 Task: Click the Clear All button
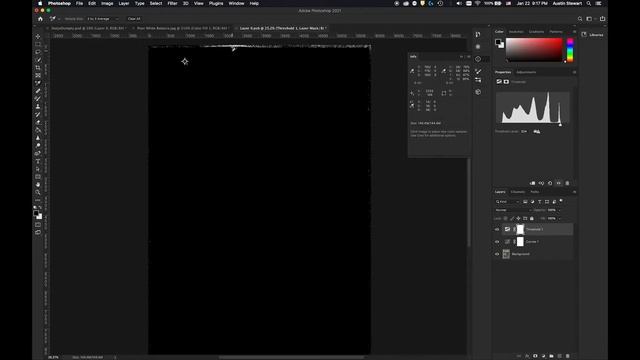click(x=134, y=19)
